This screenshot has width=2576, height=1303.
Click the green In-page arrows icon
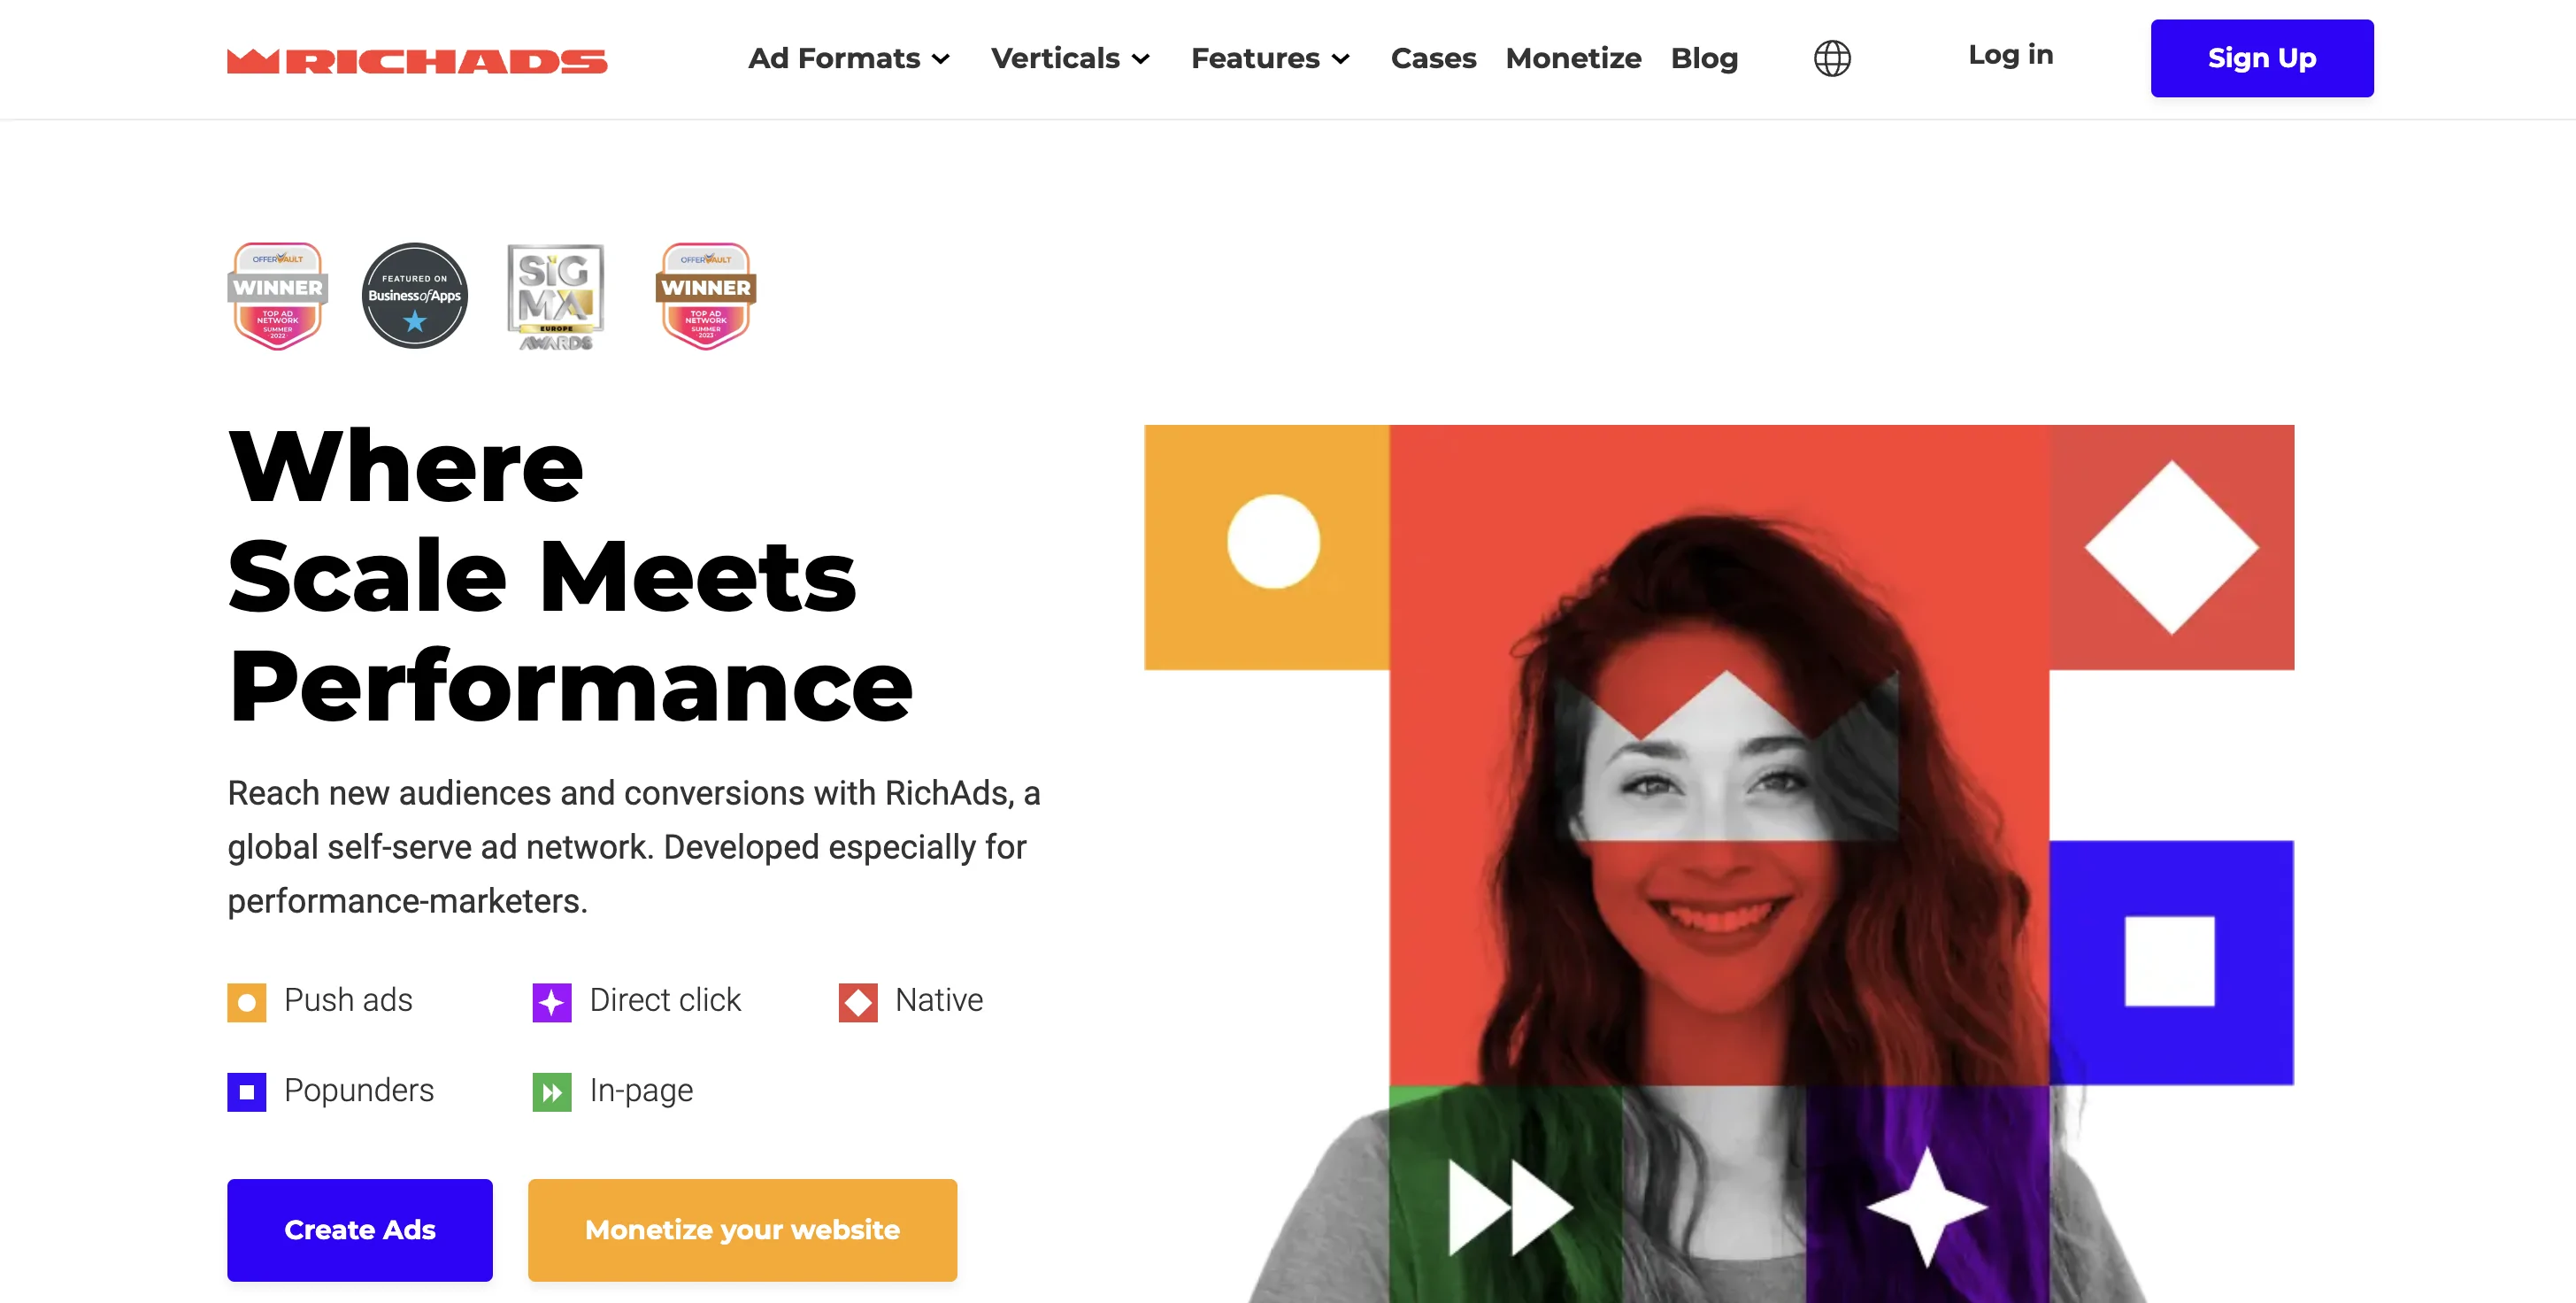click(x=552, y=1092)
